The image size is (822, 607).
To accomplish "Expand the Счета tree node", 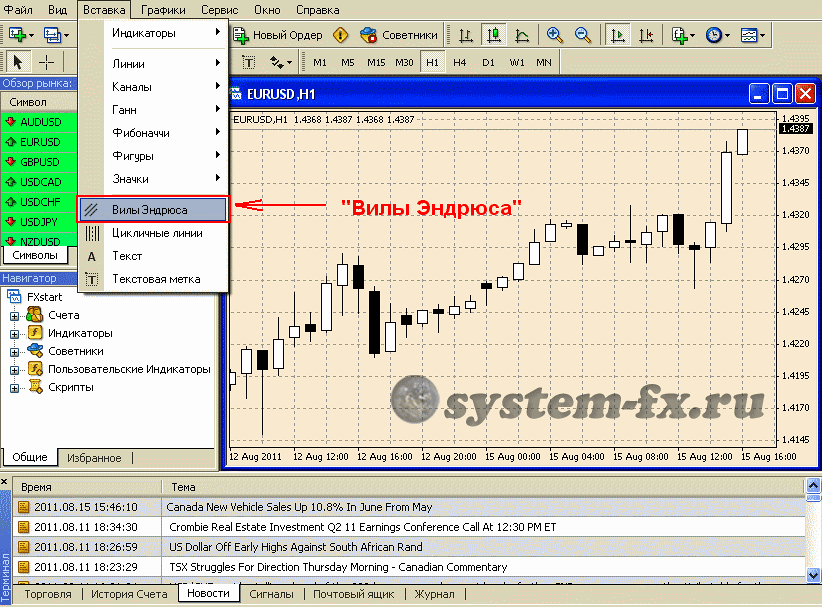I will [15, 316].
